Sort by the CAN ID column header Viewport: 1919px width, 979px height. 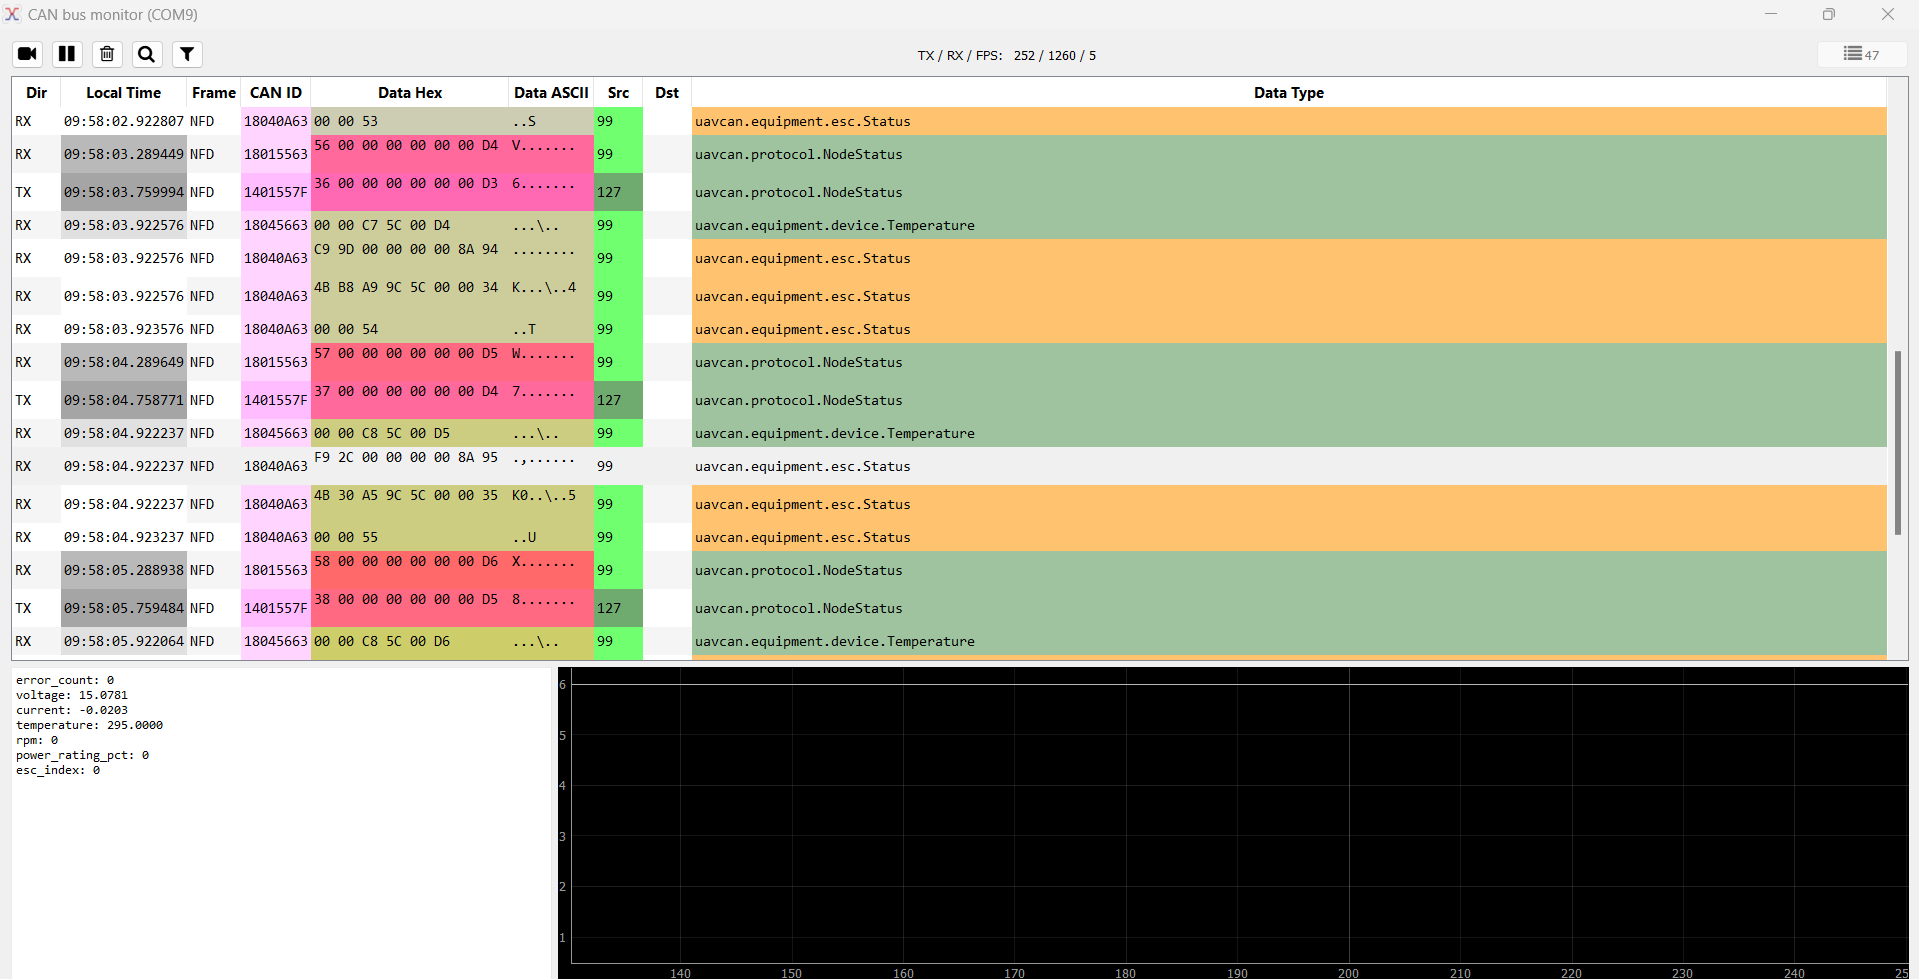[x=276, y=93]
